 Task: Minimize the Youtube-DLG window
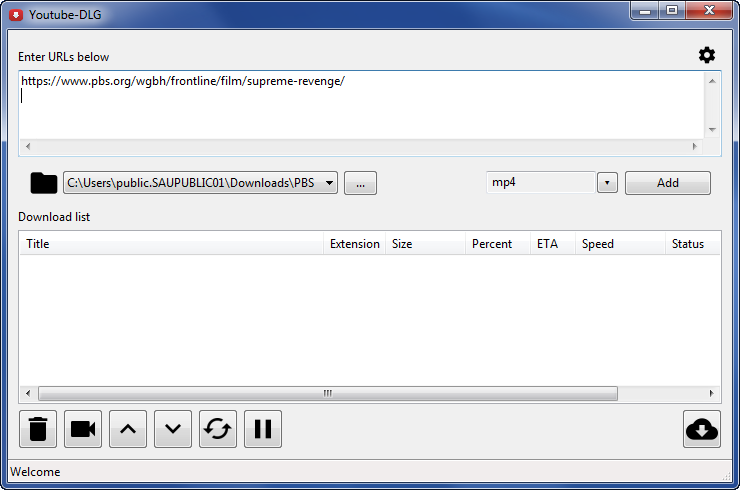point(645,11)
